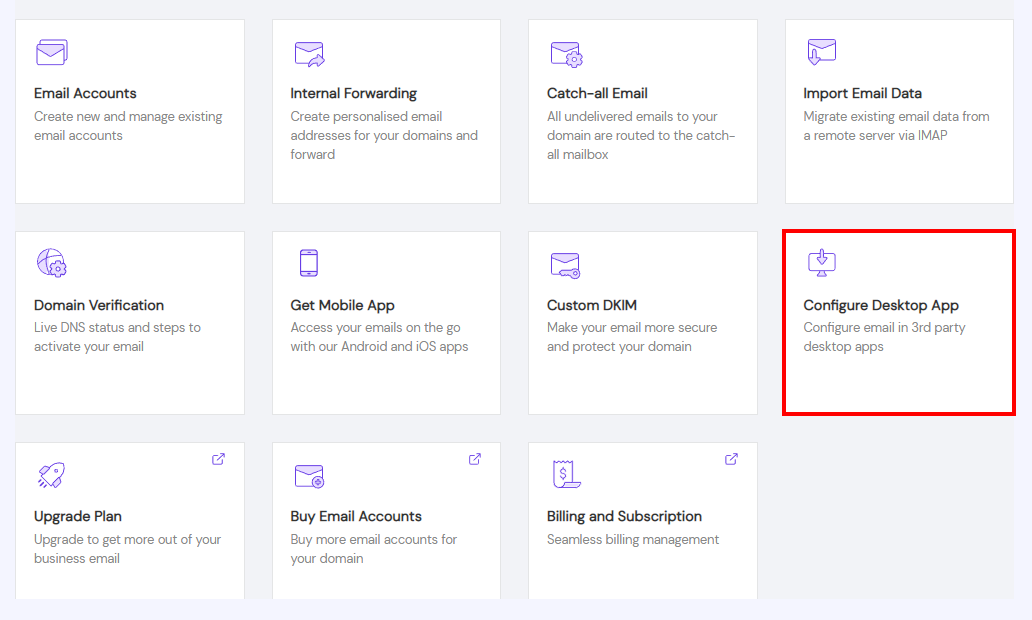Screen dimensions: 1032x620
Task: Click "Upgrade to get more out of" description
Action: pos(127,549)
